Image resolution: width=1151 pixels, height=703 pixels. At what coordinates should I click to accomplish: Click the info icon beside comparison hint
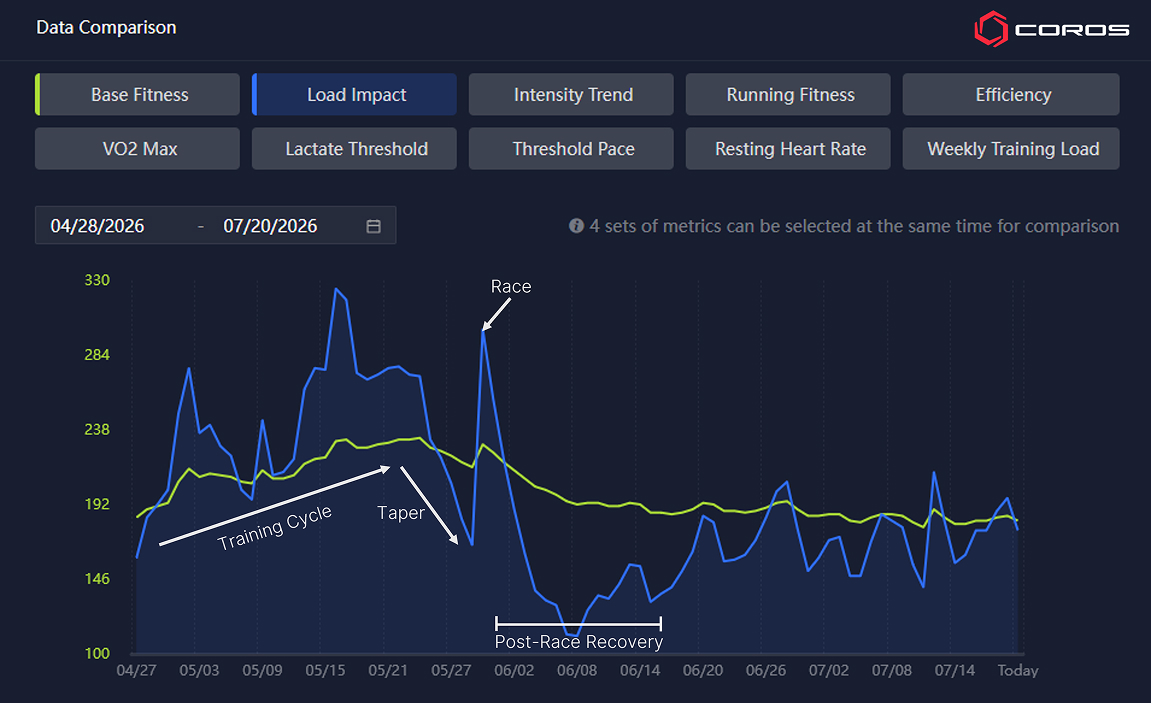click(x=576, y=226)
